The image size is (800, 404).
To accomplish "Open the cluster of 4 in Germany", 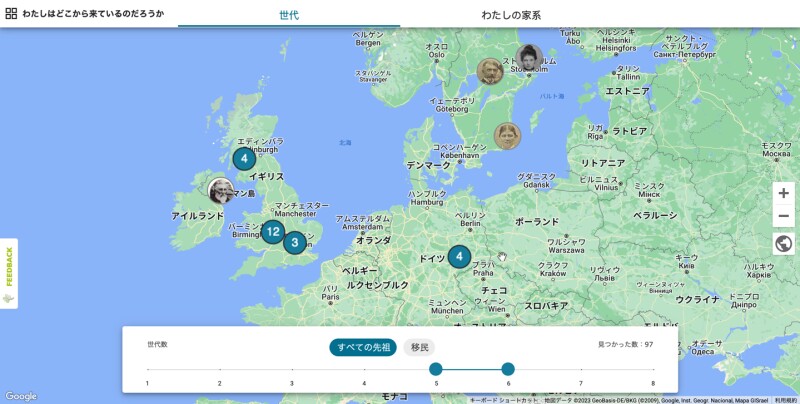I will pyautogui.click(x=459, y=257).
